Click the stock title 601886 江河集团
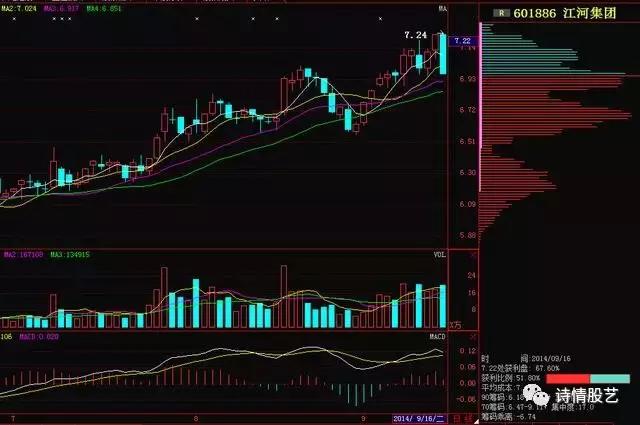The width and height of the screenshot is (640, 425). 564,13
